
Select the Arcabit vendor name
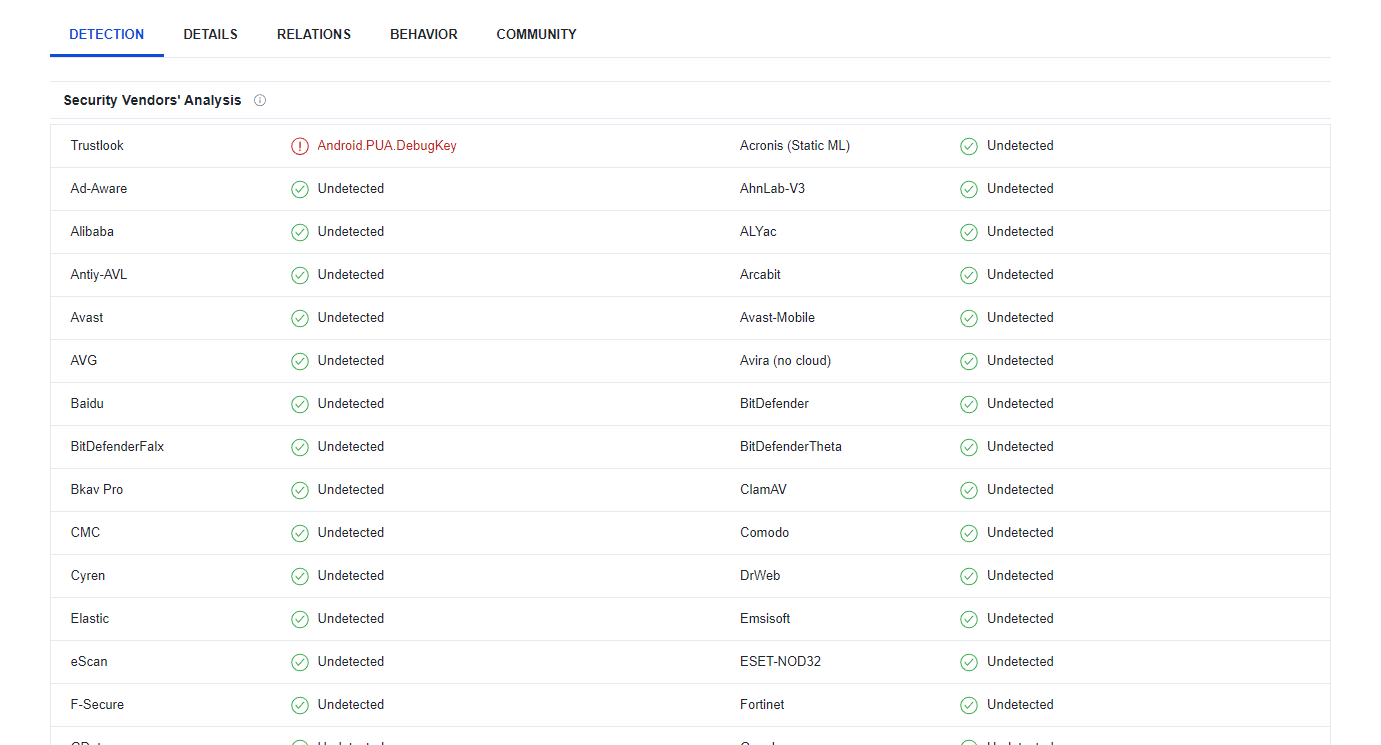[760, 275]
